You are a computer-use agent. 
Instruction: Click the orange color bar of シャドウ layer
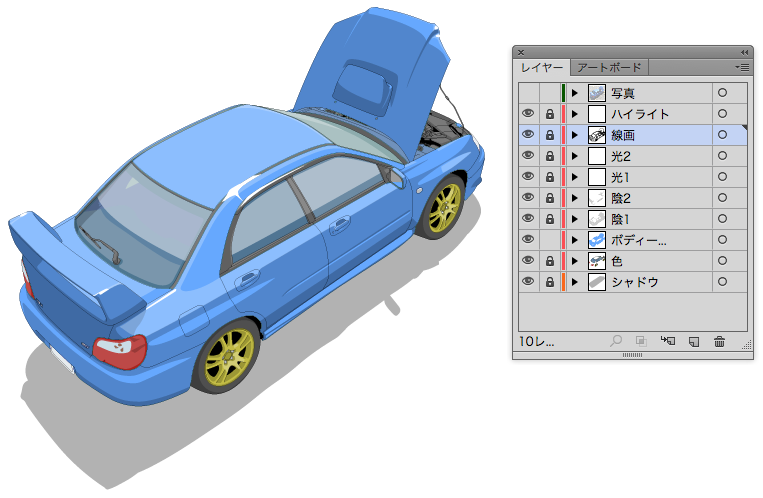tap(563, 282)
